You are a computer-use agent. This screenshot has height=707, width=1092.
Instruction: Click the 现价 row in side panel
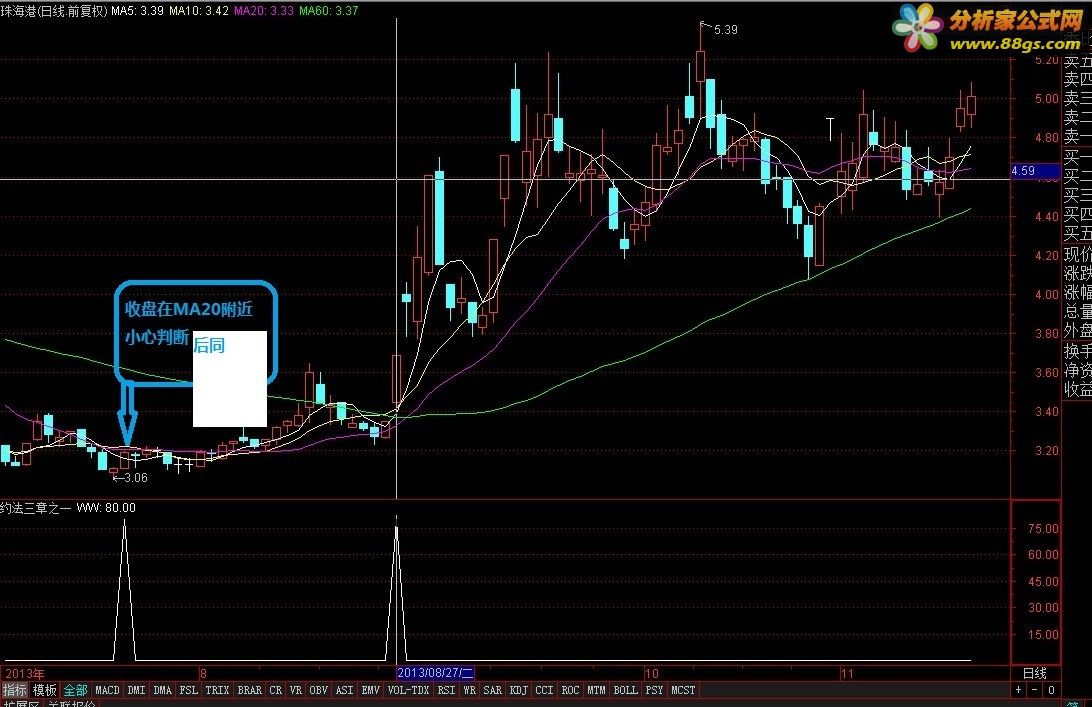[1077, 254]
